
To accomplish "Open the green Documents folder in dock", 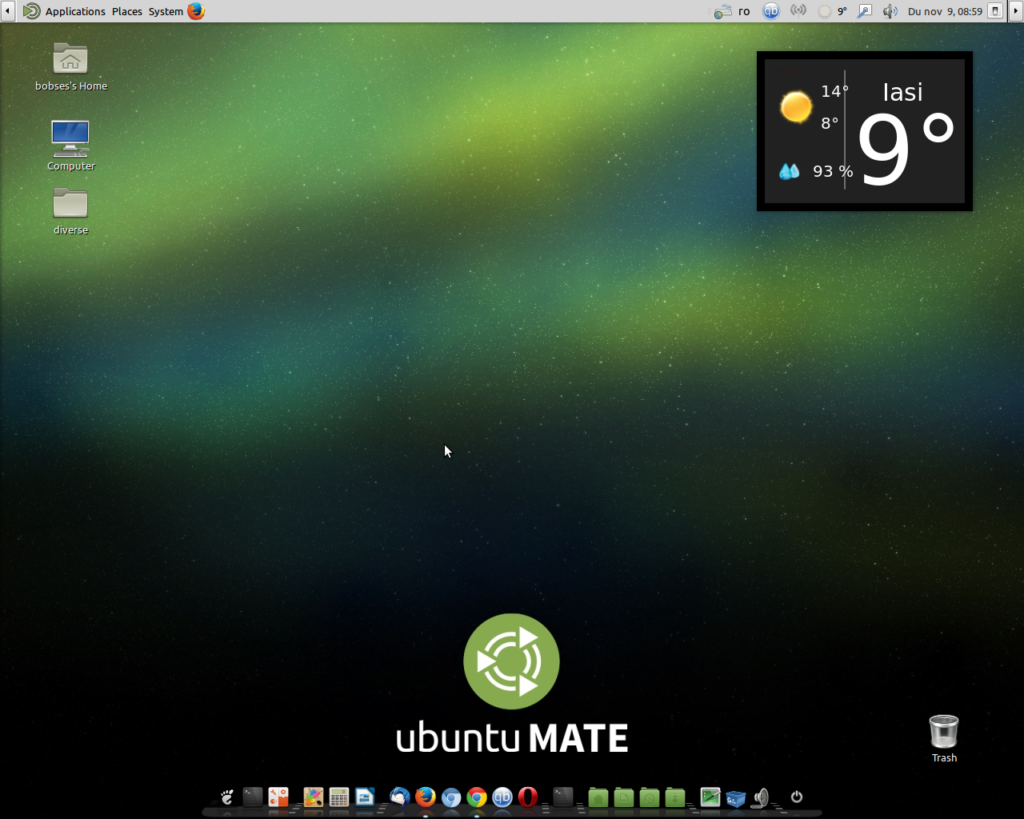I will 624,797.
